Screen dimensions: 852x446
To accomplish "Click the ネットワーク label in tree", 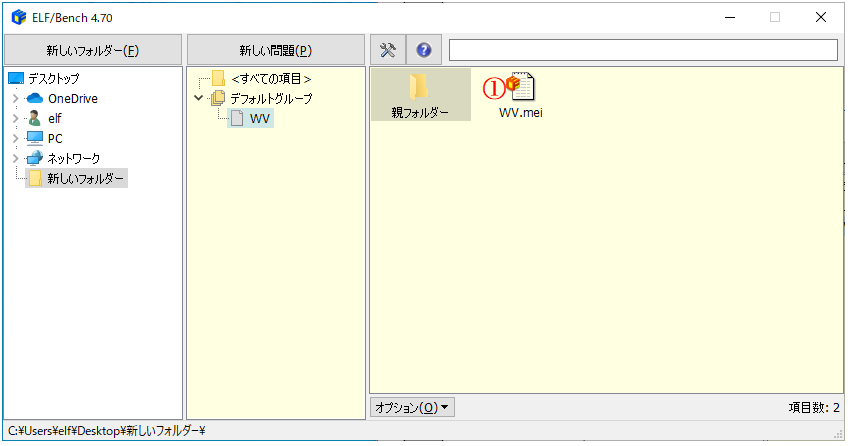I will click(x=74, y=158).
